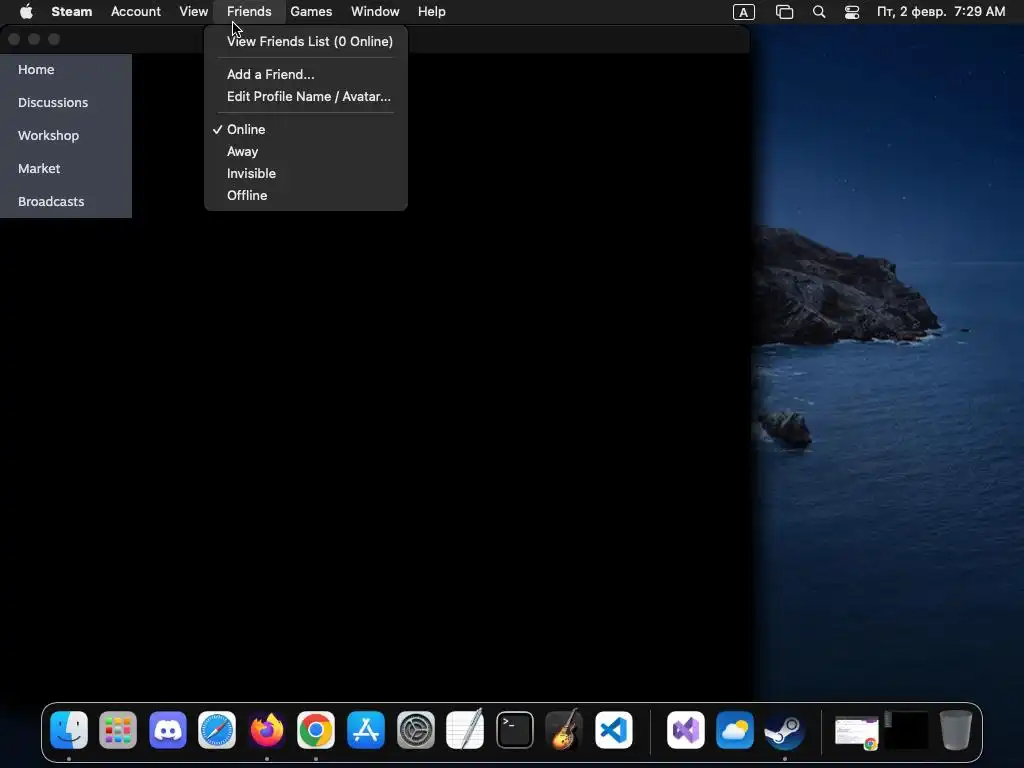
Task: Open System Settings from the dock
Action: (415, 729)
